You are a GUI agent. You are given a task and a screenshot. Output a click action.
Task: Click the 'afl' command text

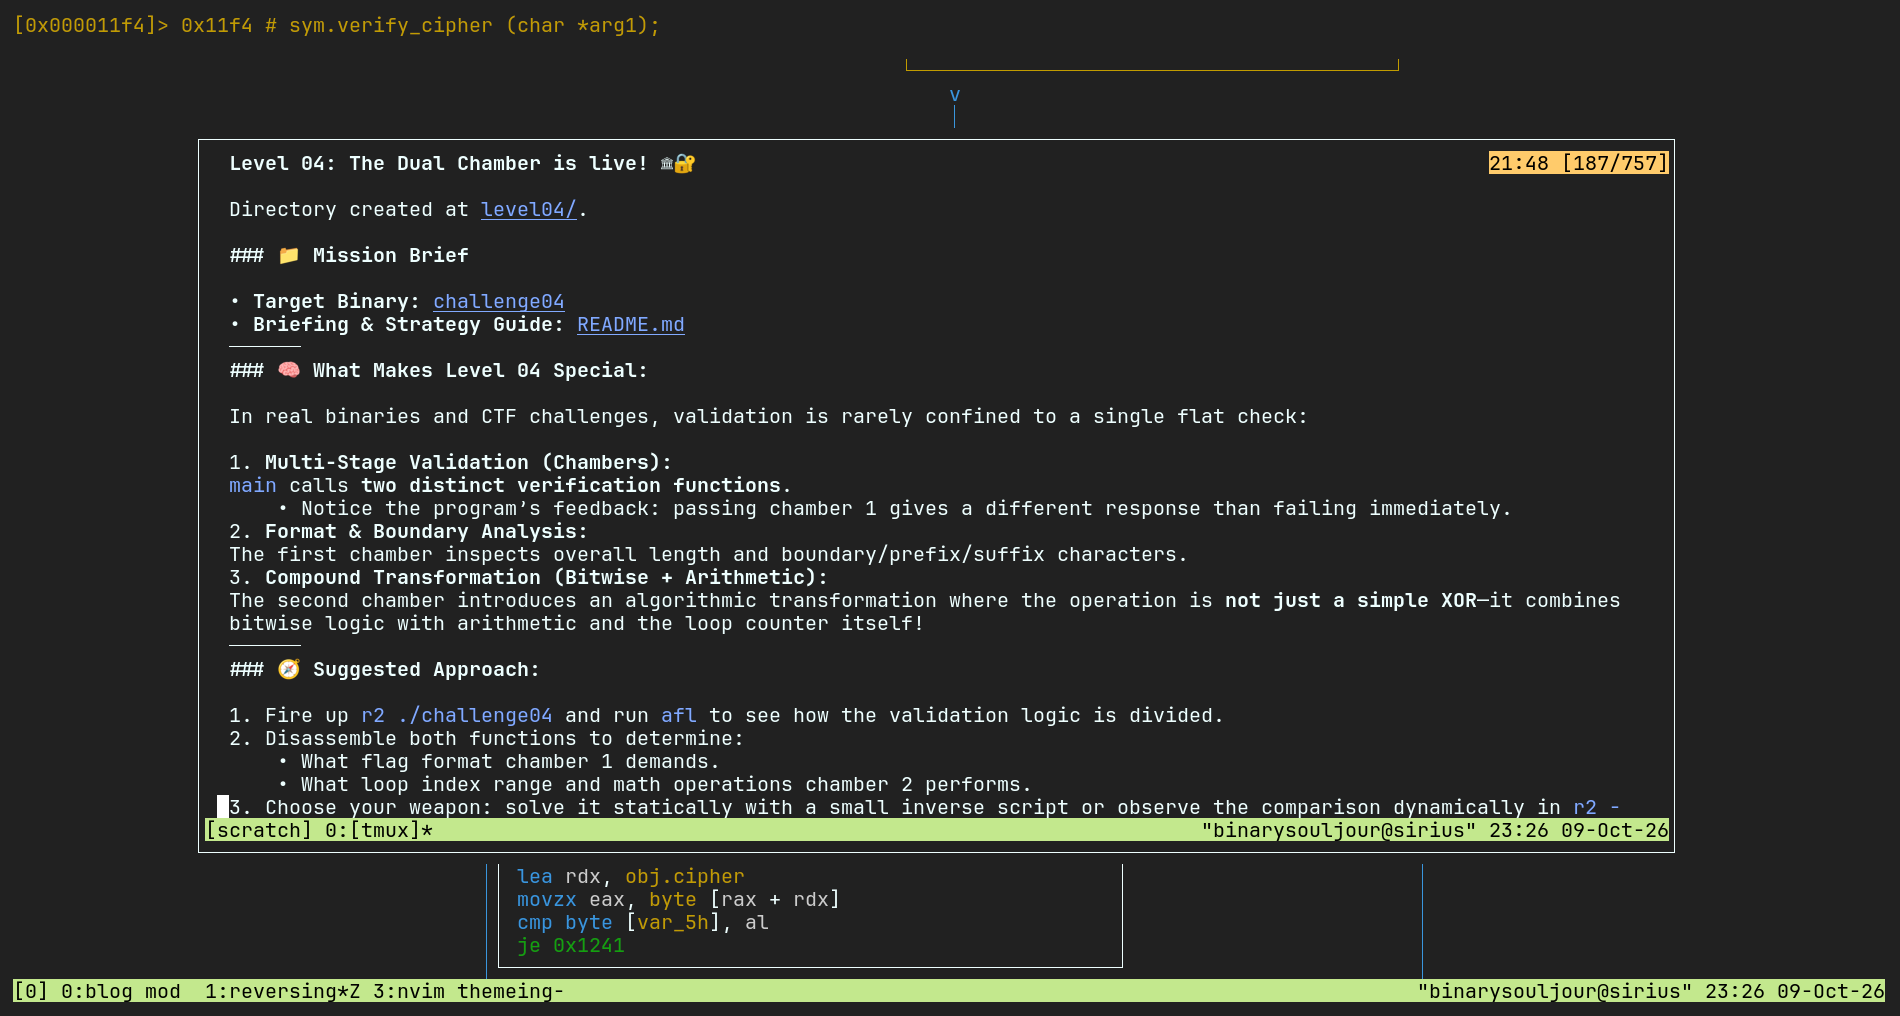click(x=678, y=715)
